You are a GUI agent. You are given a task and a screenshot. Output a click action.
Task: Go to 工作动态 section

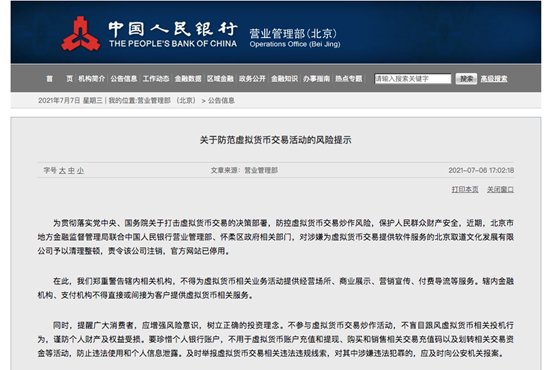tap(156, 79)
